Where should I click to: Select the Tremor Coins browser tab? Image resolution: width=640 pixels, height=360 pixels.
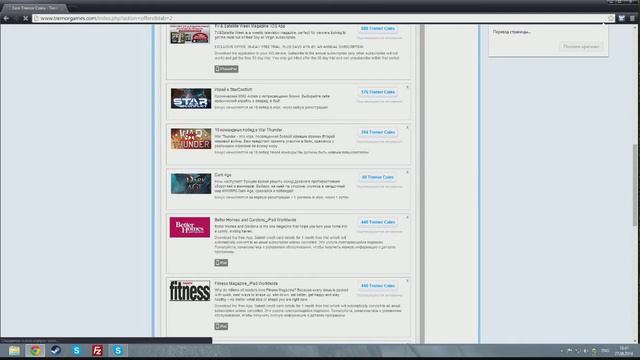(x=35, y=8)
